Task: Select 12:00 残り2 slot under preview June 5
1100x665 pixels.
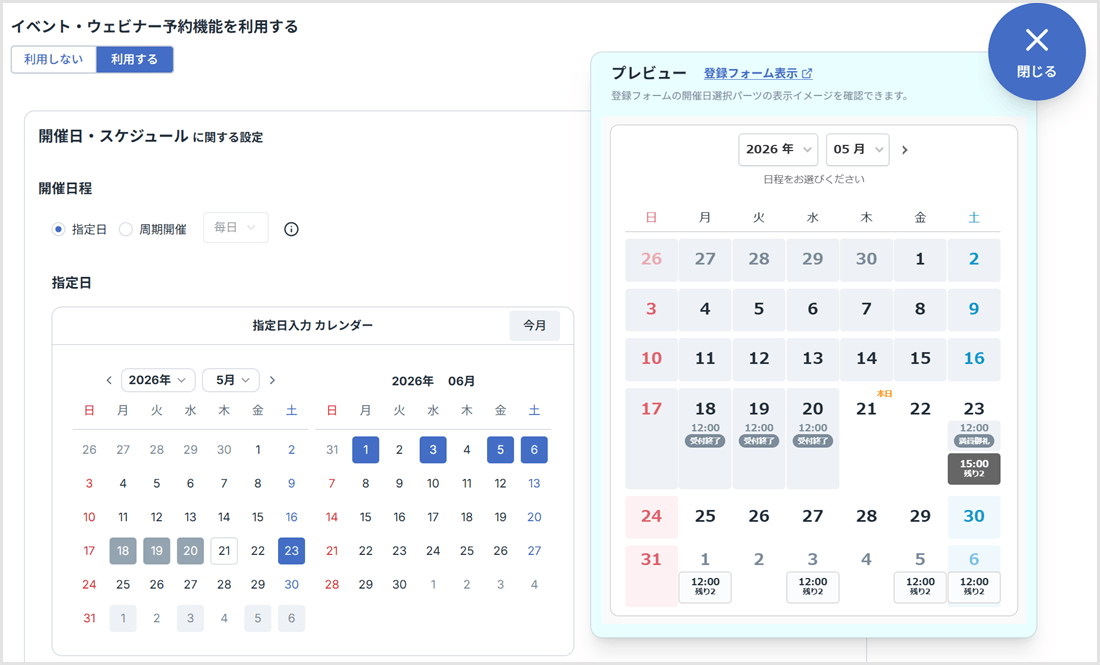Action: pos(920,586)
